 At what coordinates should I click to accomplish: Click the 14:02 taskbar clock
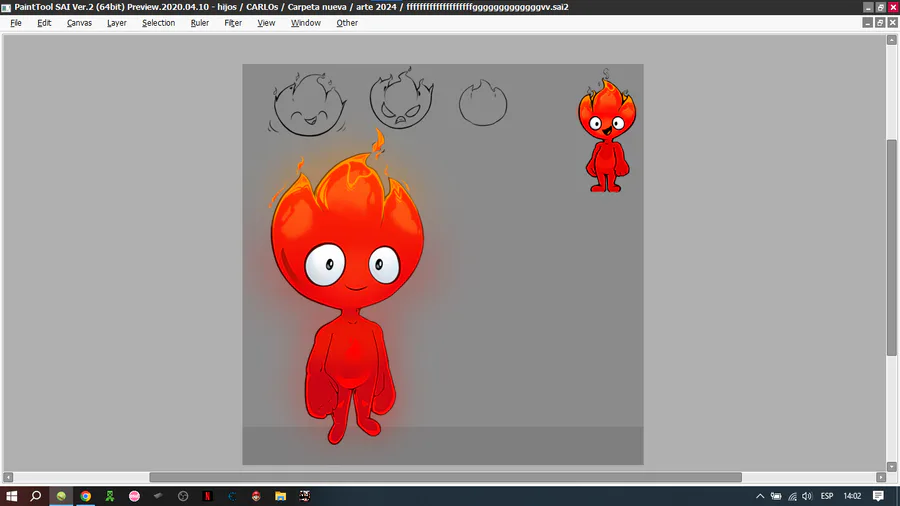point(852,496)
